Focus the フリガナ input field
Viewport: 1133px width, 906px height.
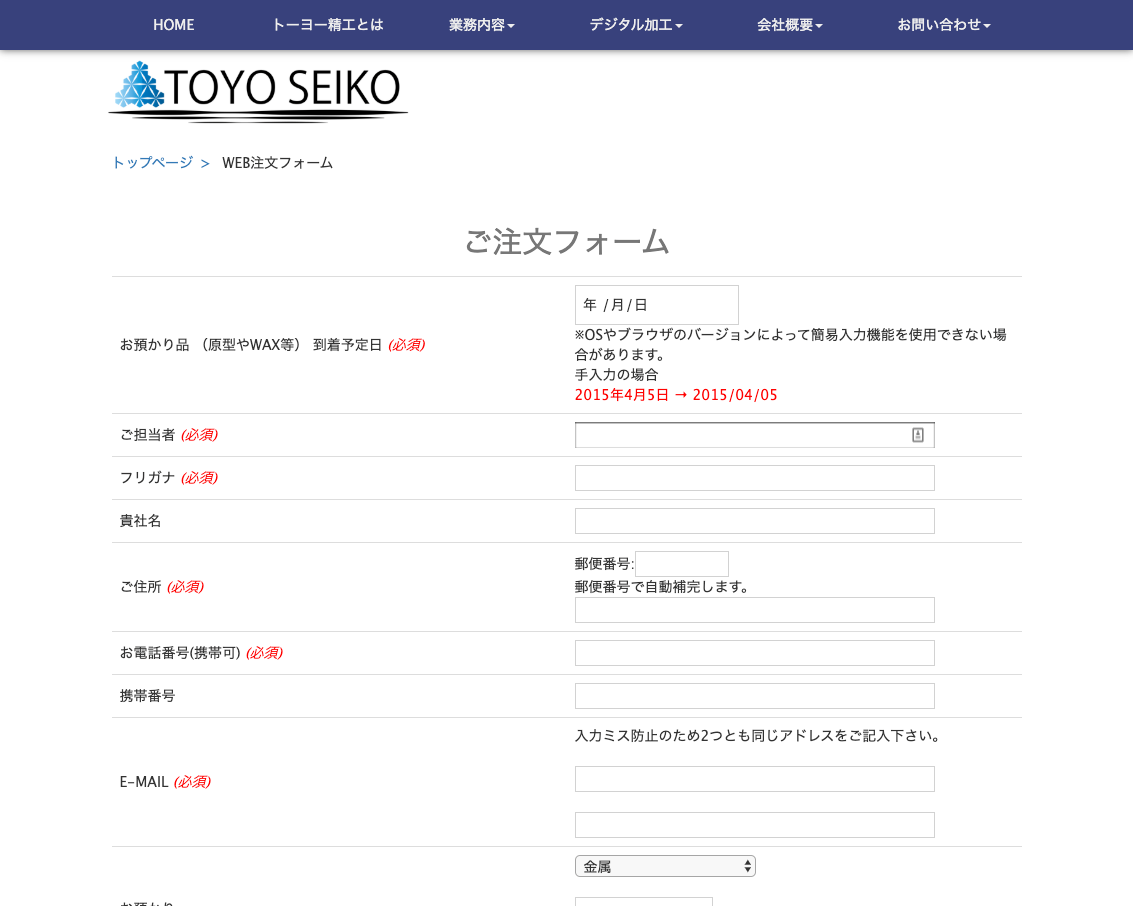click(x=754, y=478)
